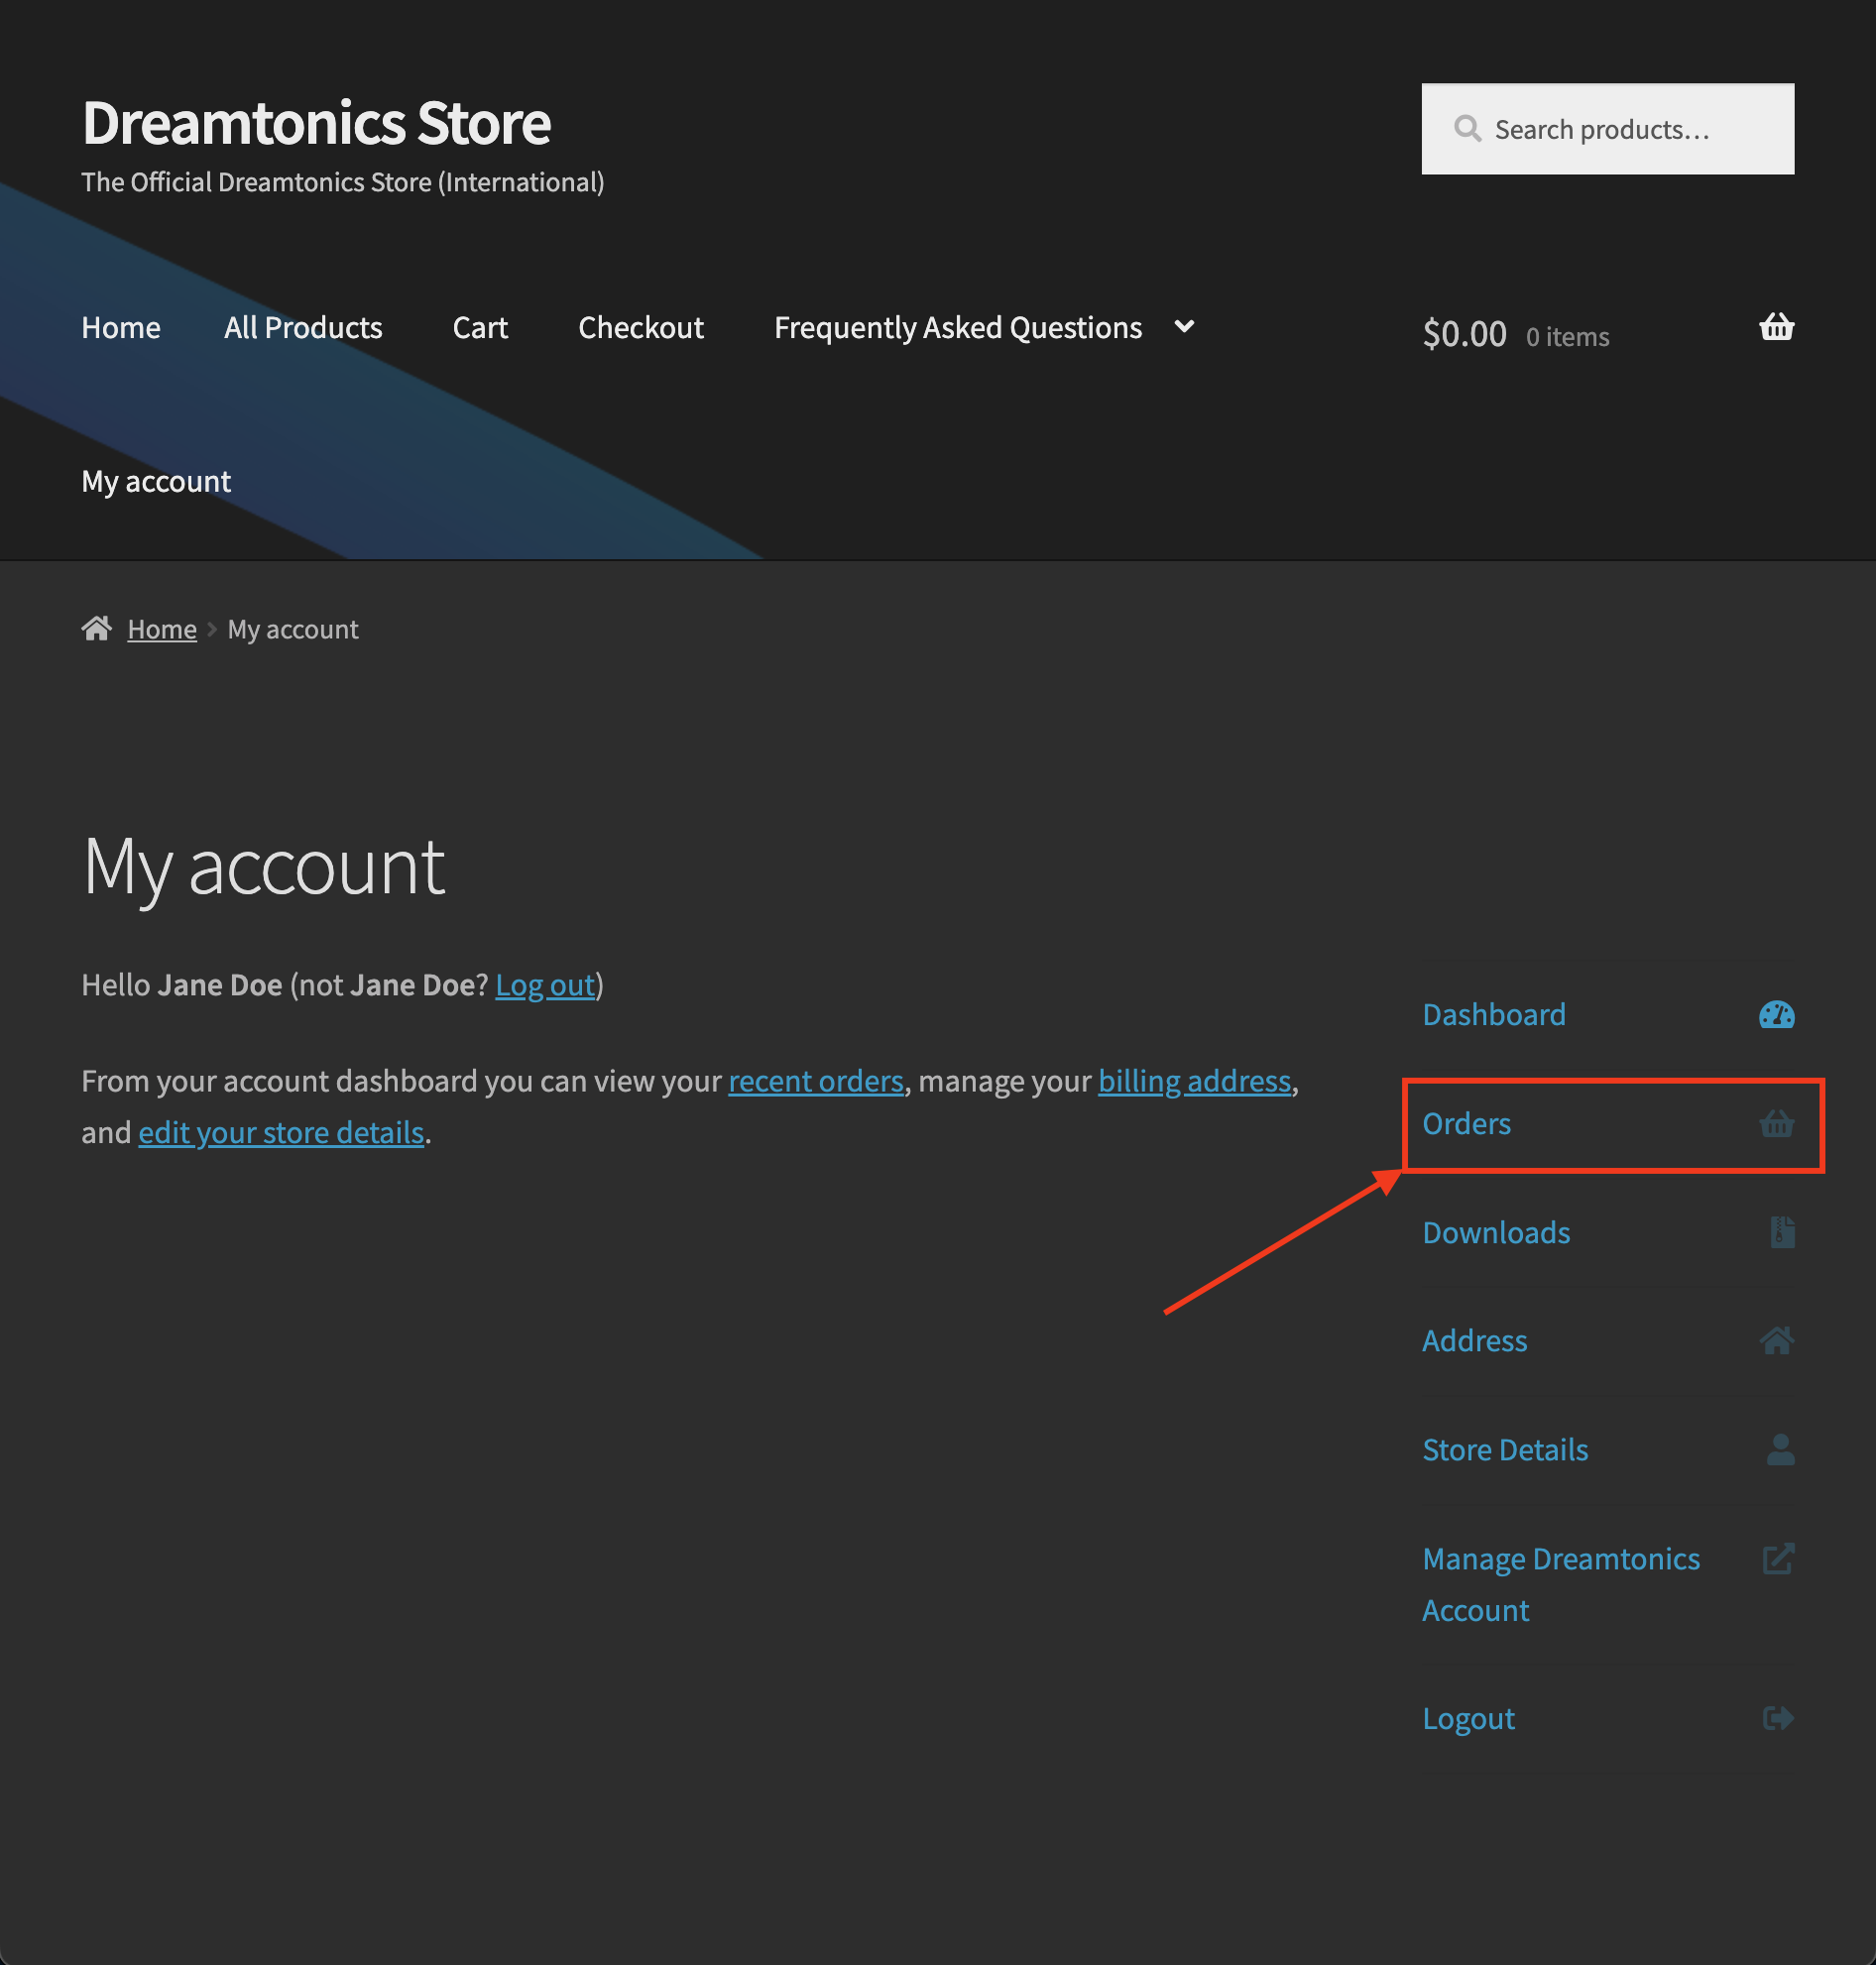
Task: Select the Home link in breadcrumb
Action: (x=162, y=629)
